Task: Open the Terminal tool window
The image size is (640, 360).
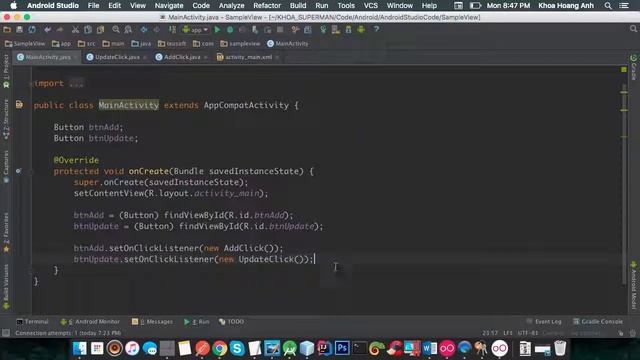Action: point(32,322)
